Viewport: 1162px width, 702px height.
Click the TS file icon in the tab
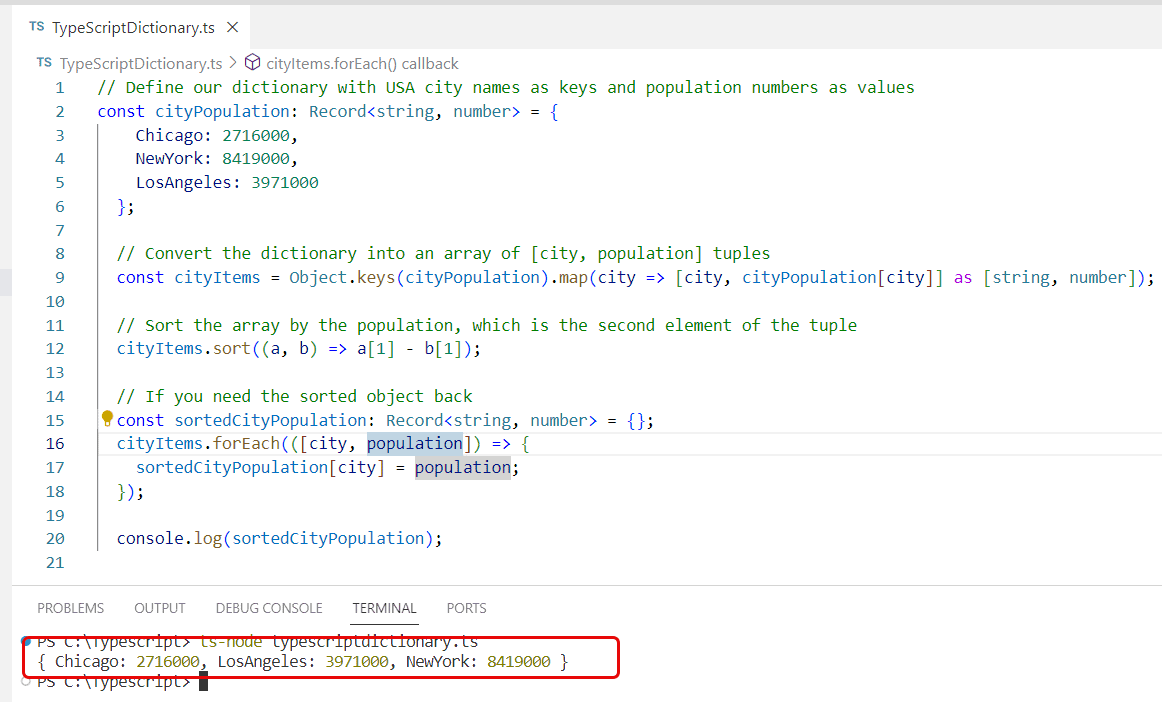click(36, 27)
